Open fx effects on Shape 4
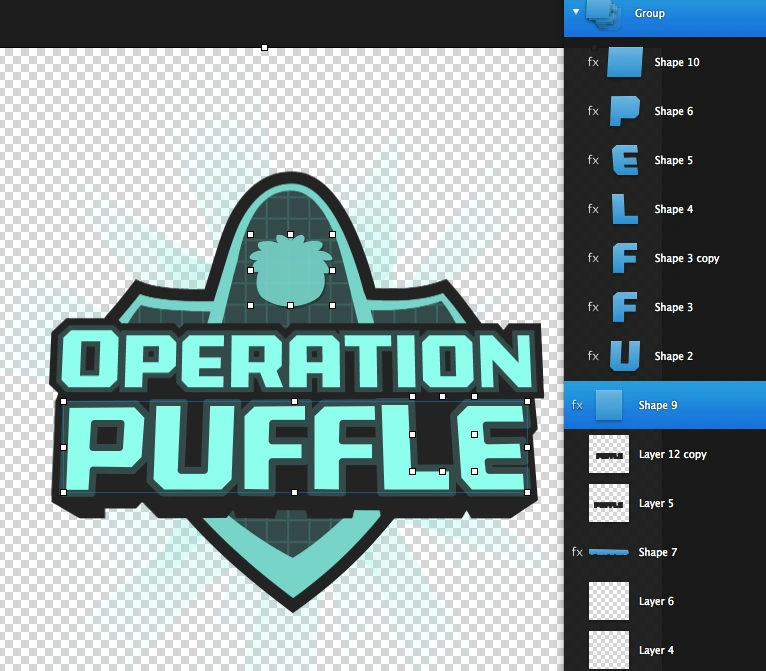766x671 pixels. [x=593, y=209]
